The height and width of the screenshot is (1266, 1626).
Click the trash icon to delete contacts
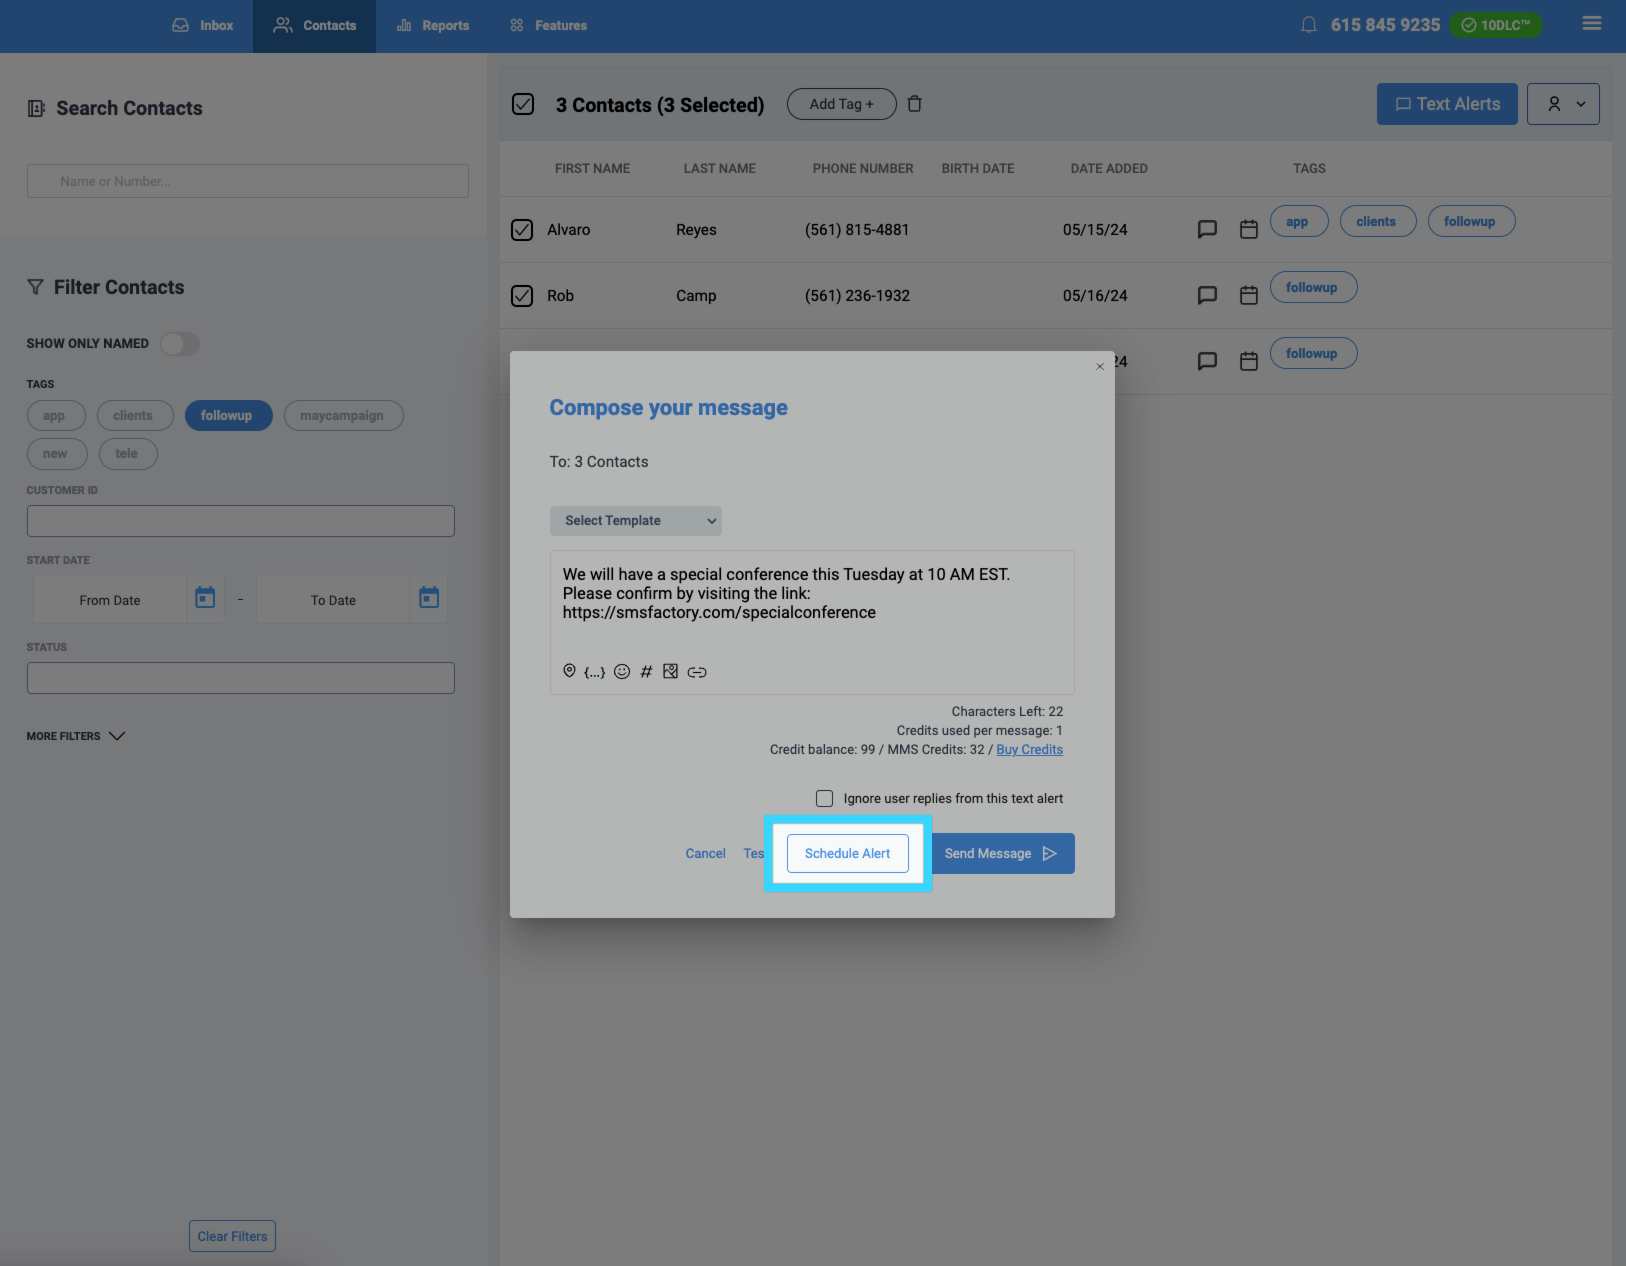[x=914, y=104]
